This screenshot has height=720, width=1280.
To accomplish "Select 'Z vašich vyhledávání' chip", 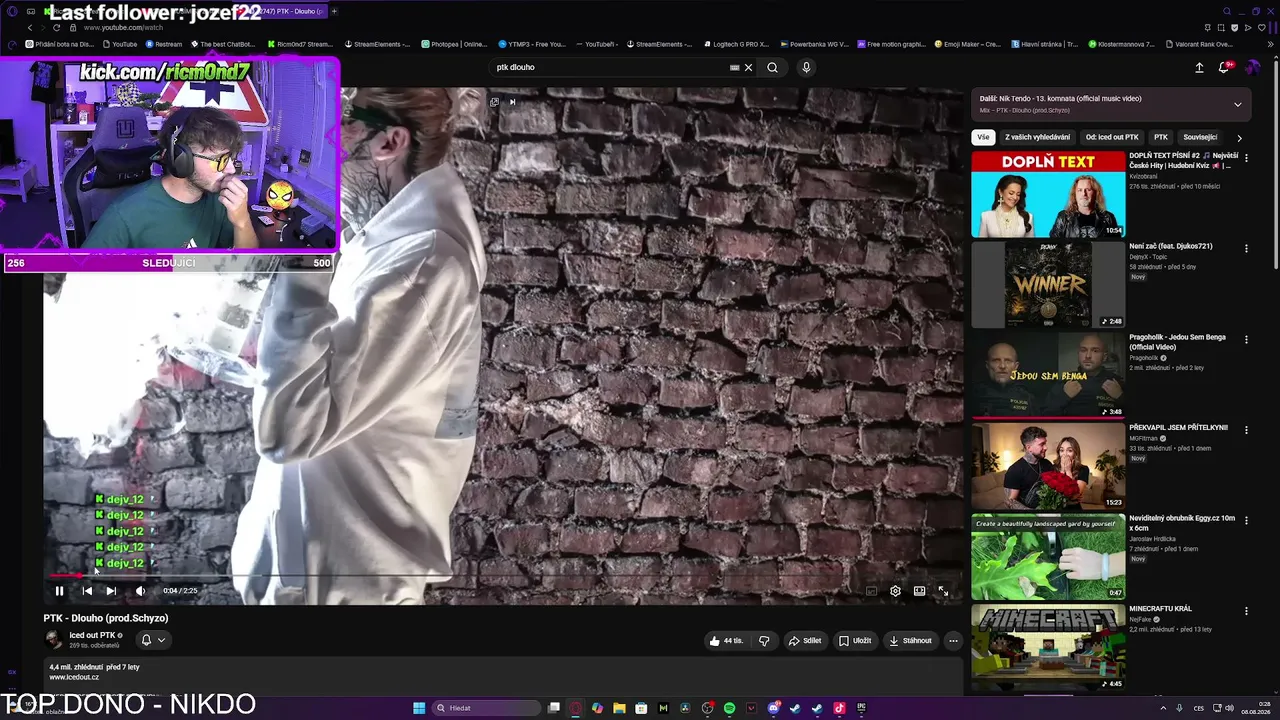I will click(x=1038, y=137).
